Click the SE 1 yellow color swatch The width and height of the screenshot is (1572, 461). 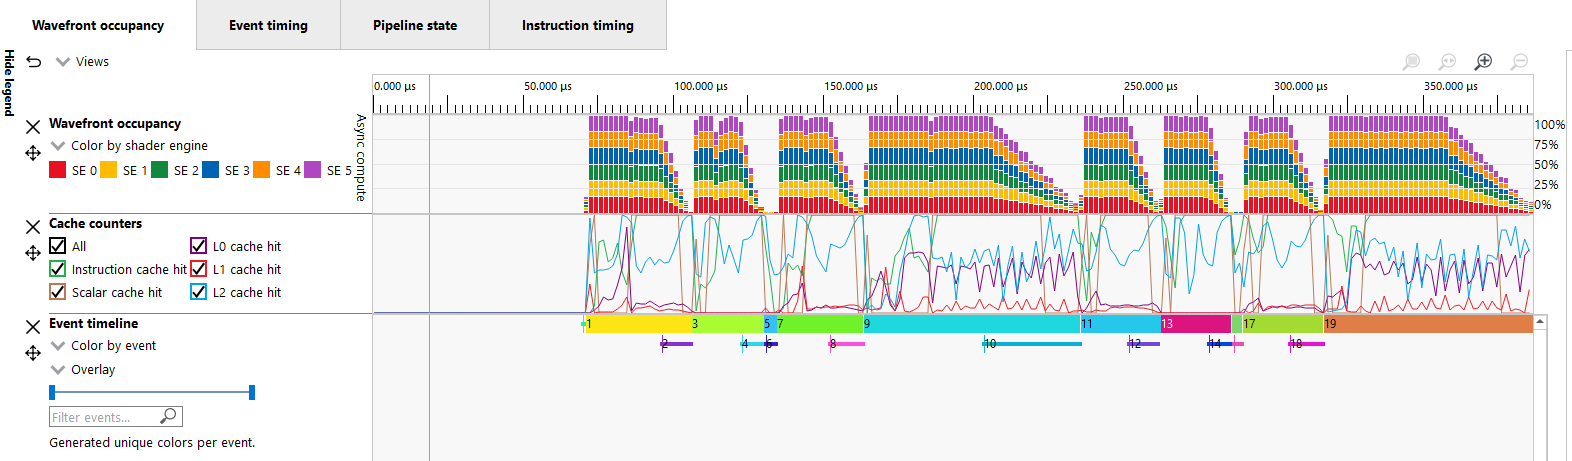[109, 170]
